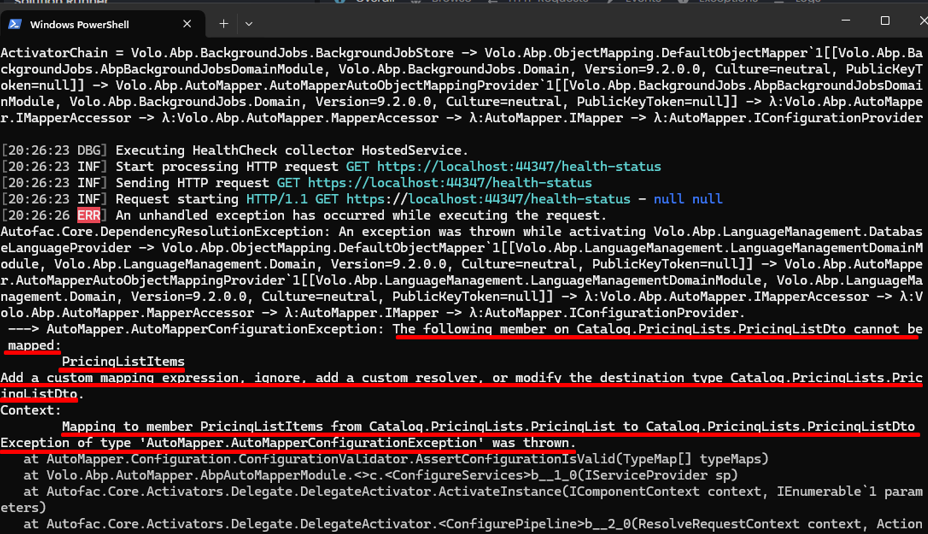The height and width of the screenshot is (534, 928).
Task: Click the standalone underlined PricingListItems line
Action: 122,361
